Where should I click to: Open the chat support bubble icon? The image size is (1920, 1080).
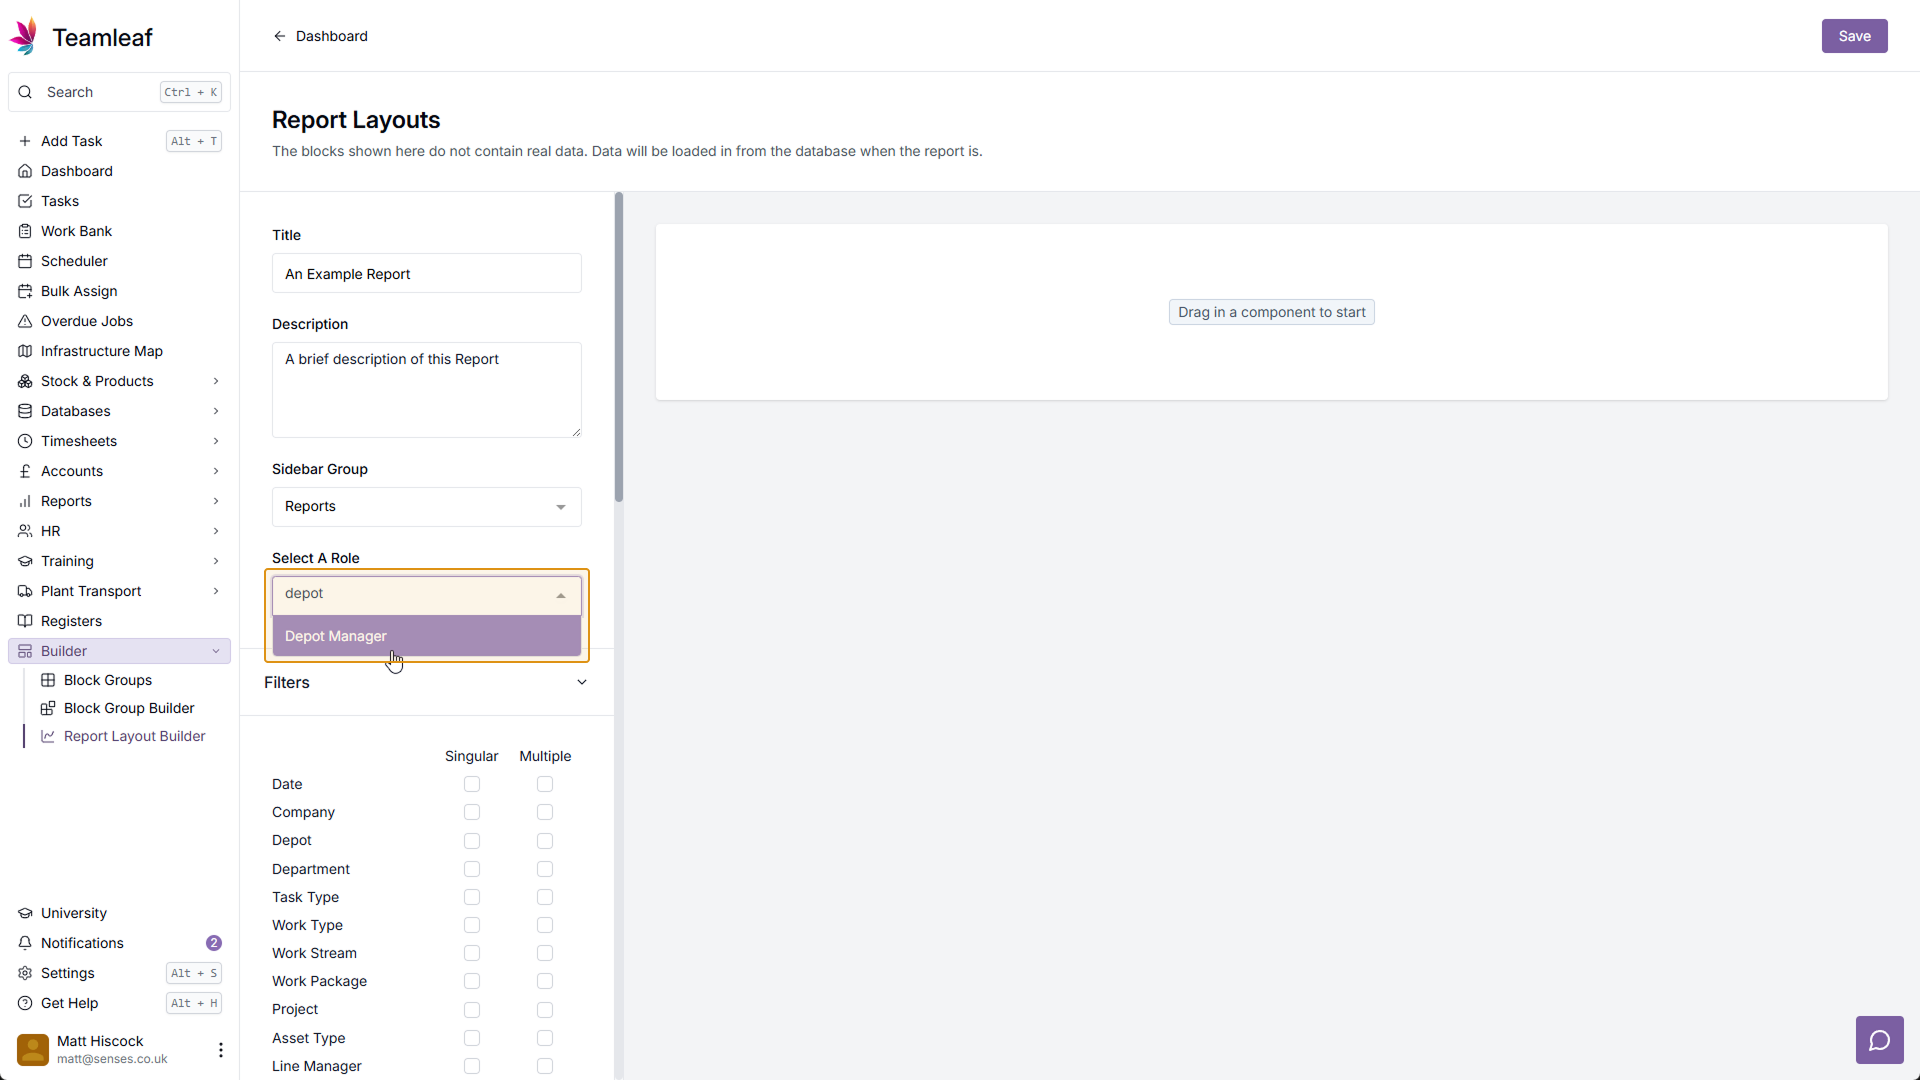coord(1879,1040)
